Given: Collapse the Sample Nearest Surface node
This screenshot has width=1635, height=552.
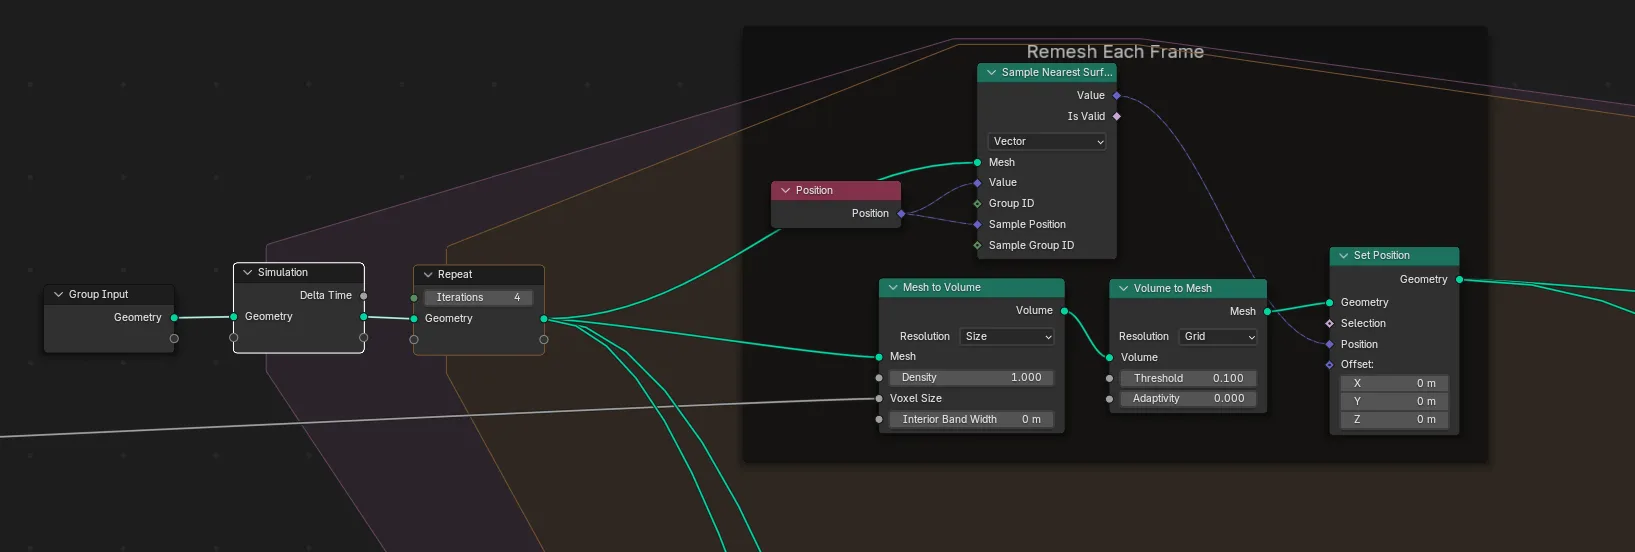Looking at the screenshot, I should pyautogui.click(x=992, y=72).
